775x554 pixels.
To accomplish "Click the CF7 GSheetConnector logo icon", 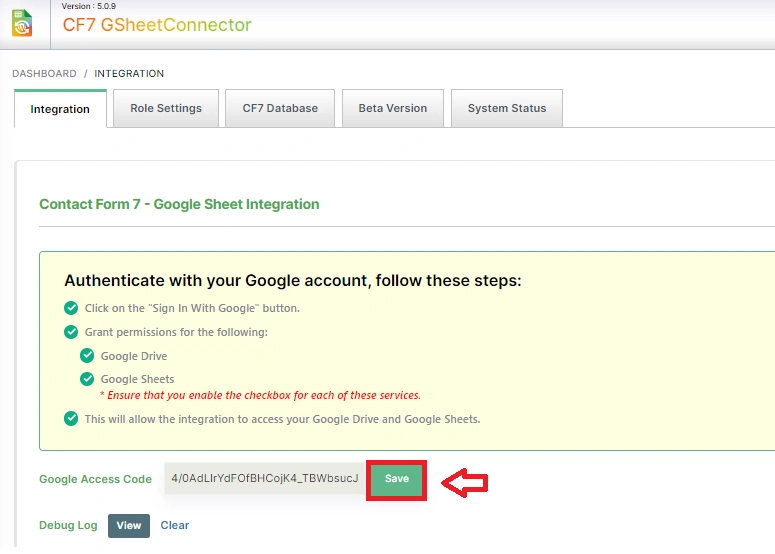I will [22, 23].
